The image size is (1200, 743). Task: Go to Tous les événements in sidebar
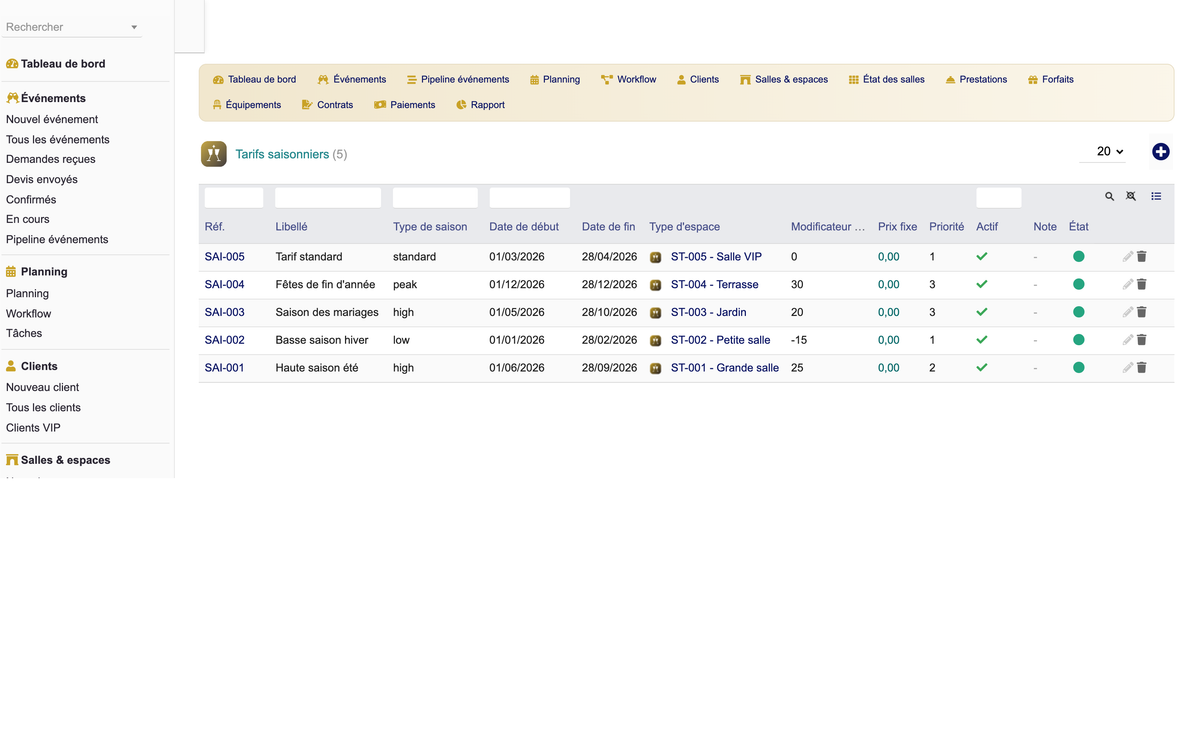pyautogui.click(x=58, y=140)
